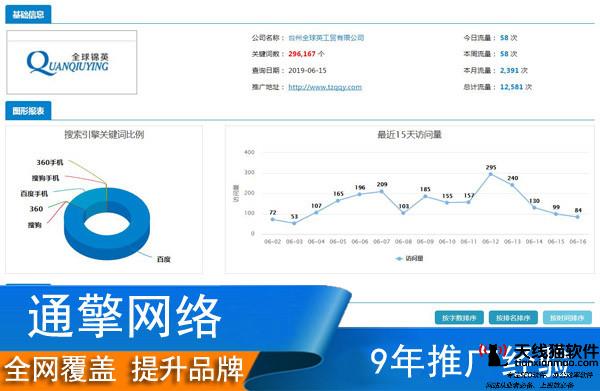This screenshot has height=391, width=600.
Task: Sort by word count with 按字数排序
Action: pos(459,318)
